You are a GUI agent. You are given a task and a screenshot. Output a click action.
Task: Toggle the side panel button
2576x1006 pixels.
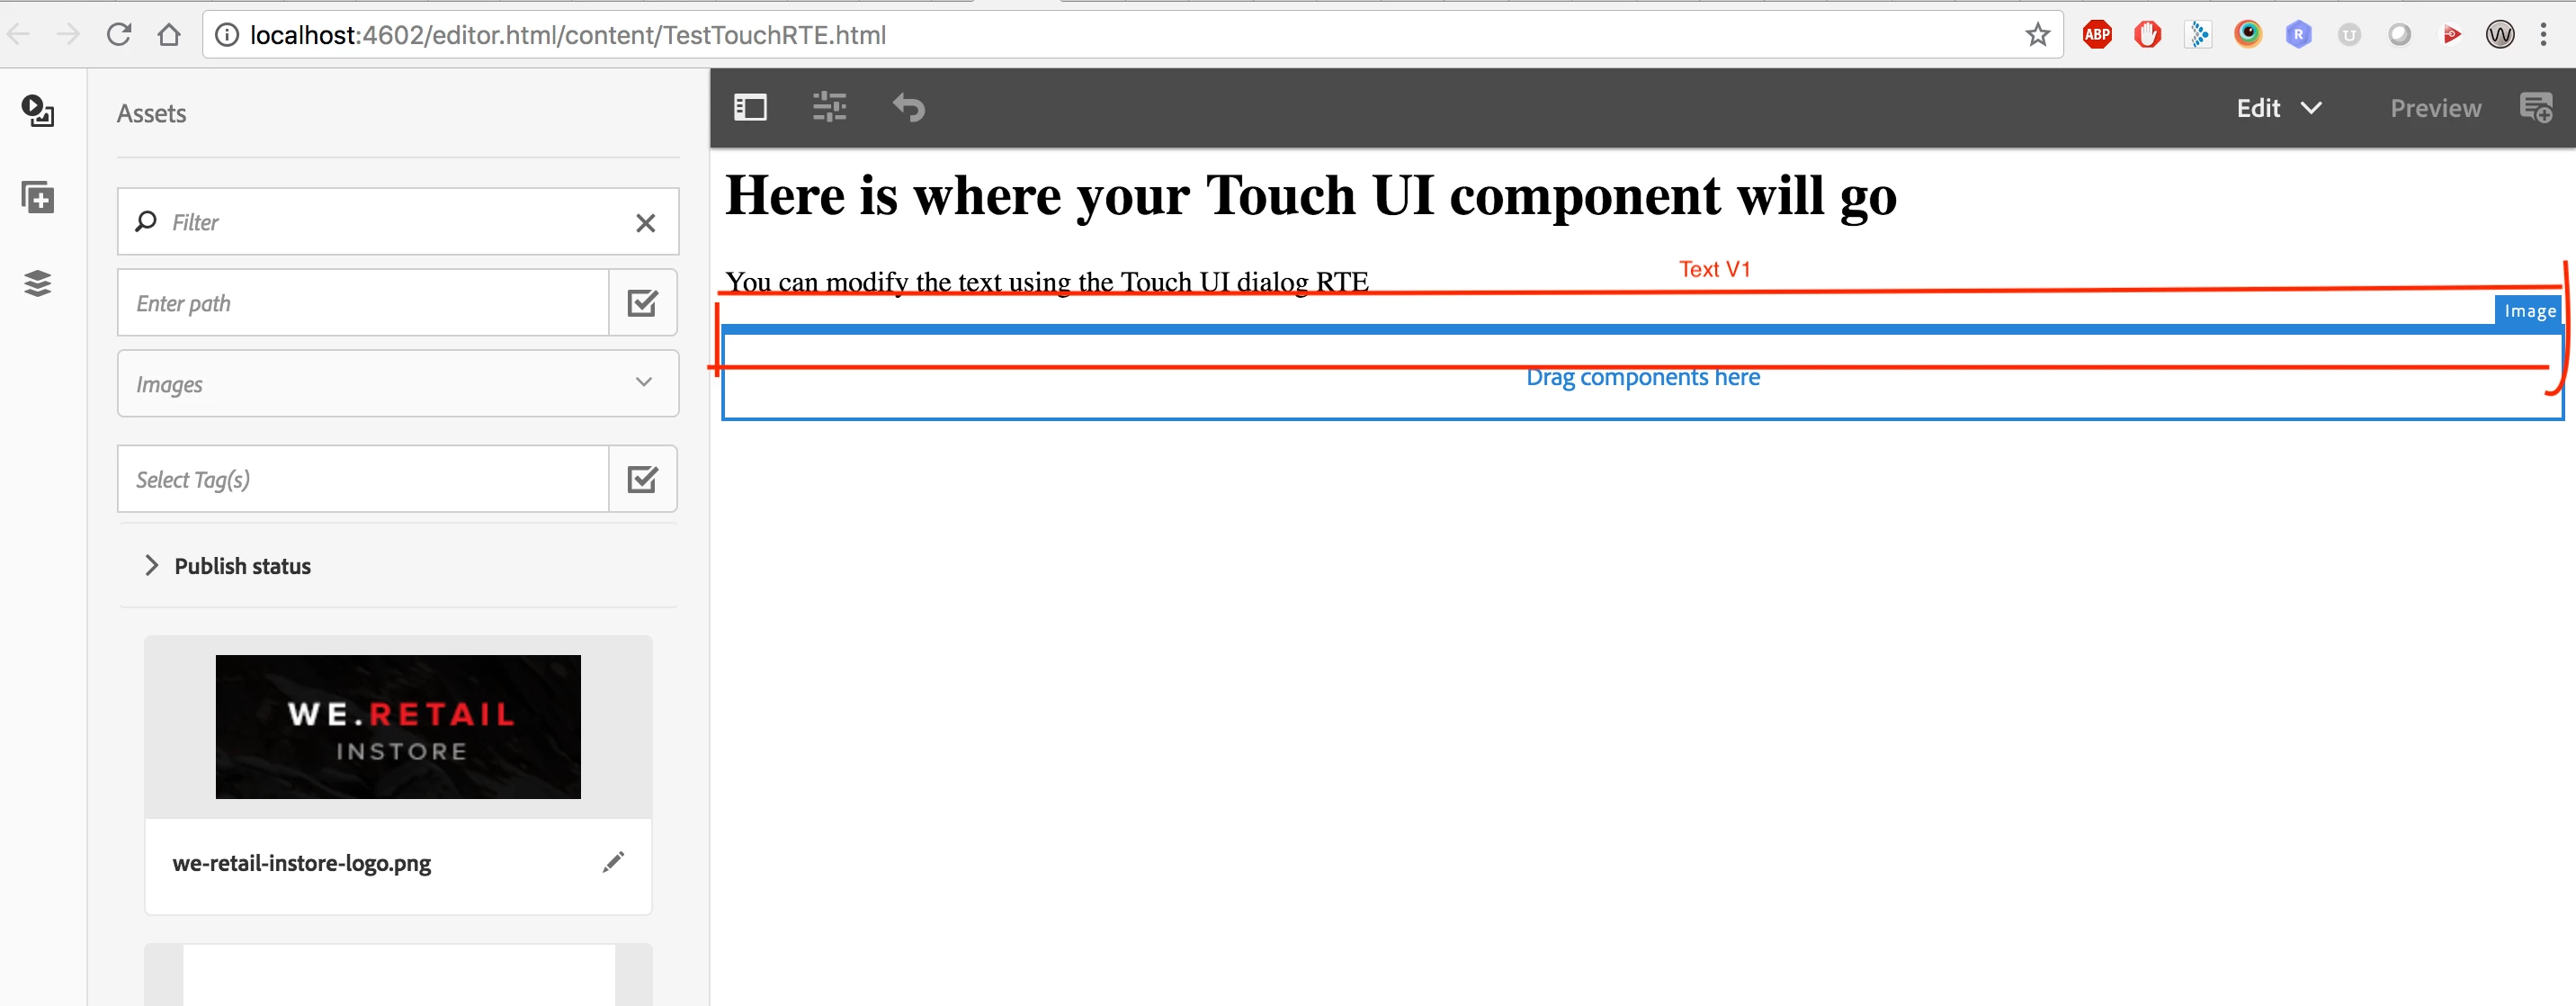[750, 107]
